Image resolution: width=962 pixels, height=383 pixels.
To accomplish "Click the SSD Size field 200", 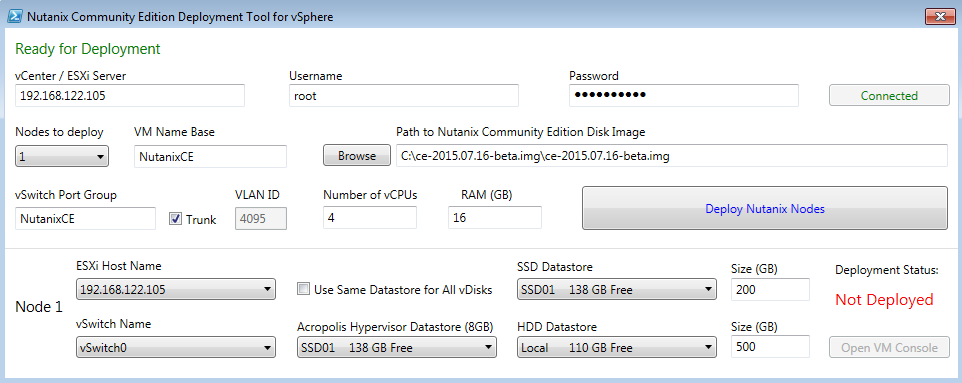I will point(771,289).
